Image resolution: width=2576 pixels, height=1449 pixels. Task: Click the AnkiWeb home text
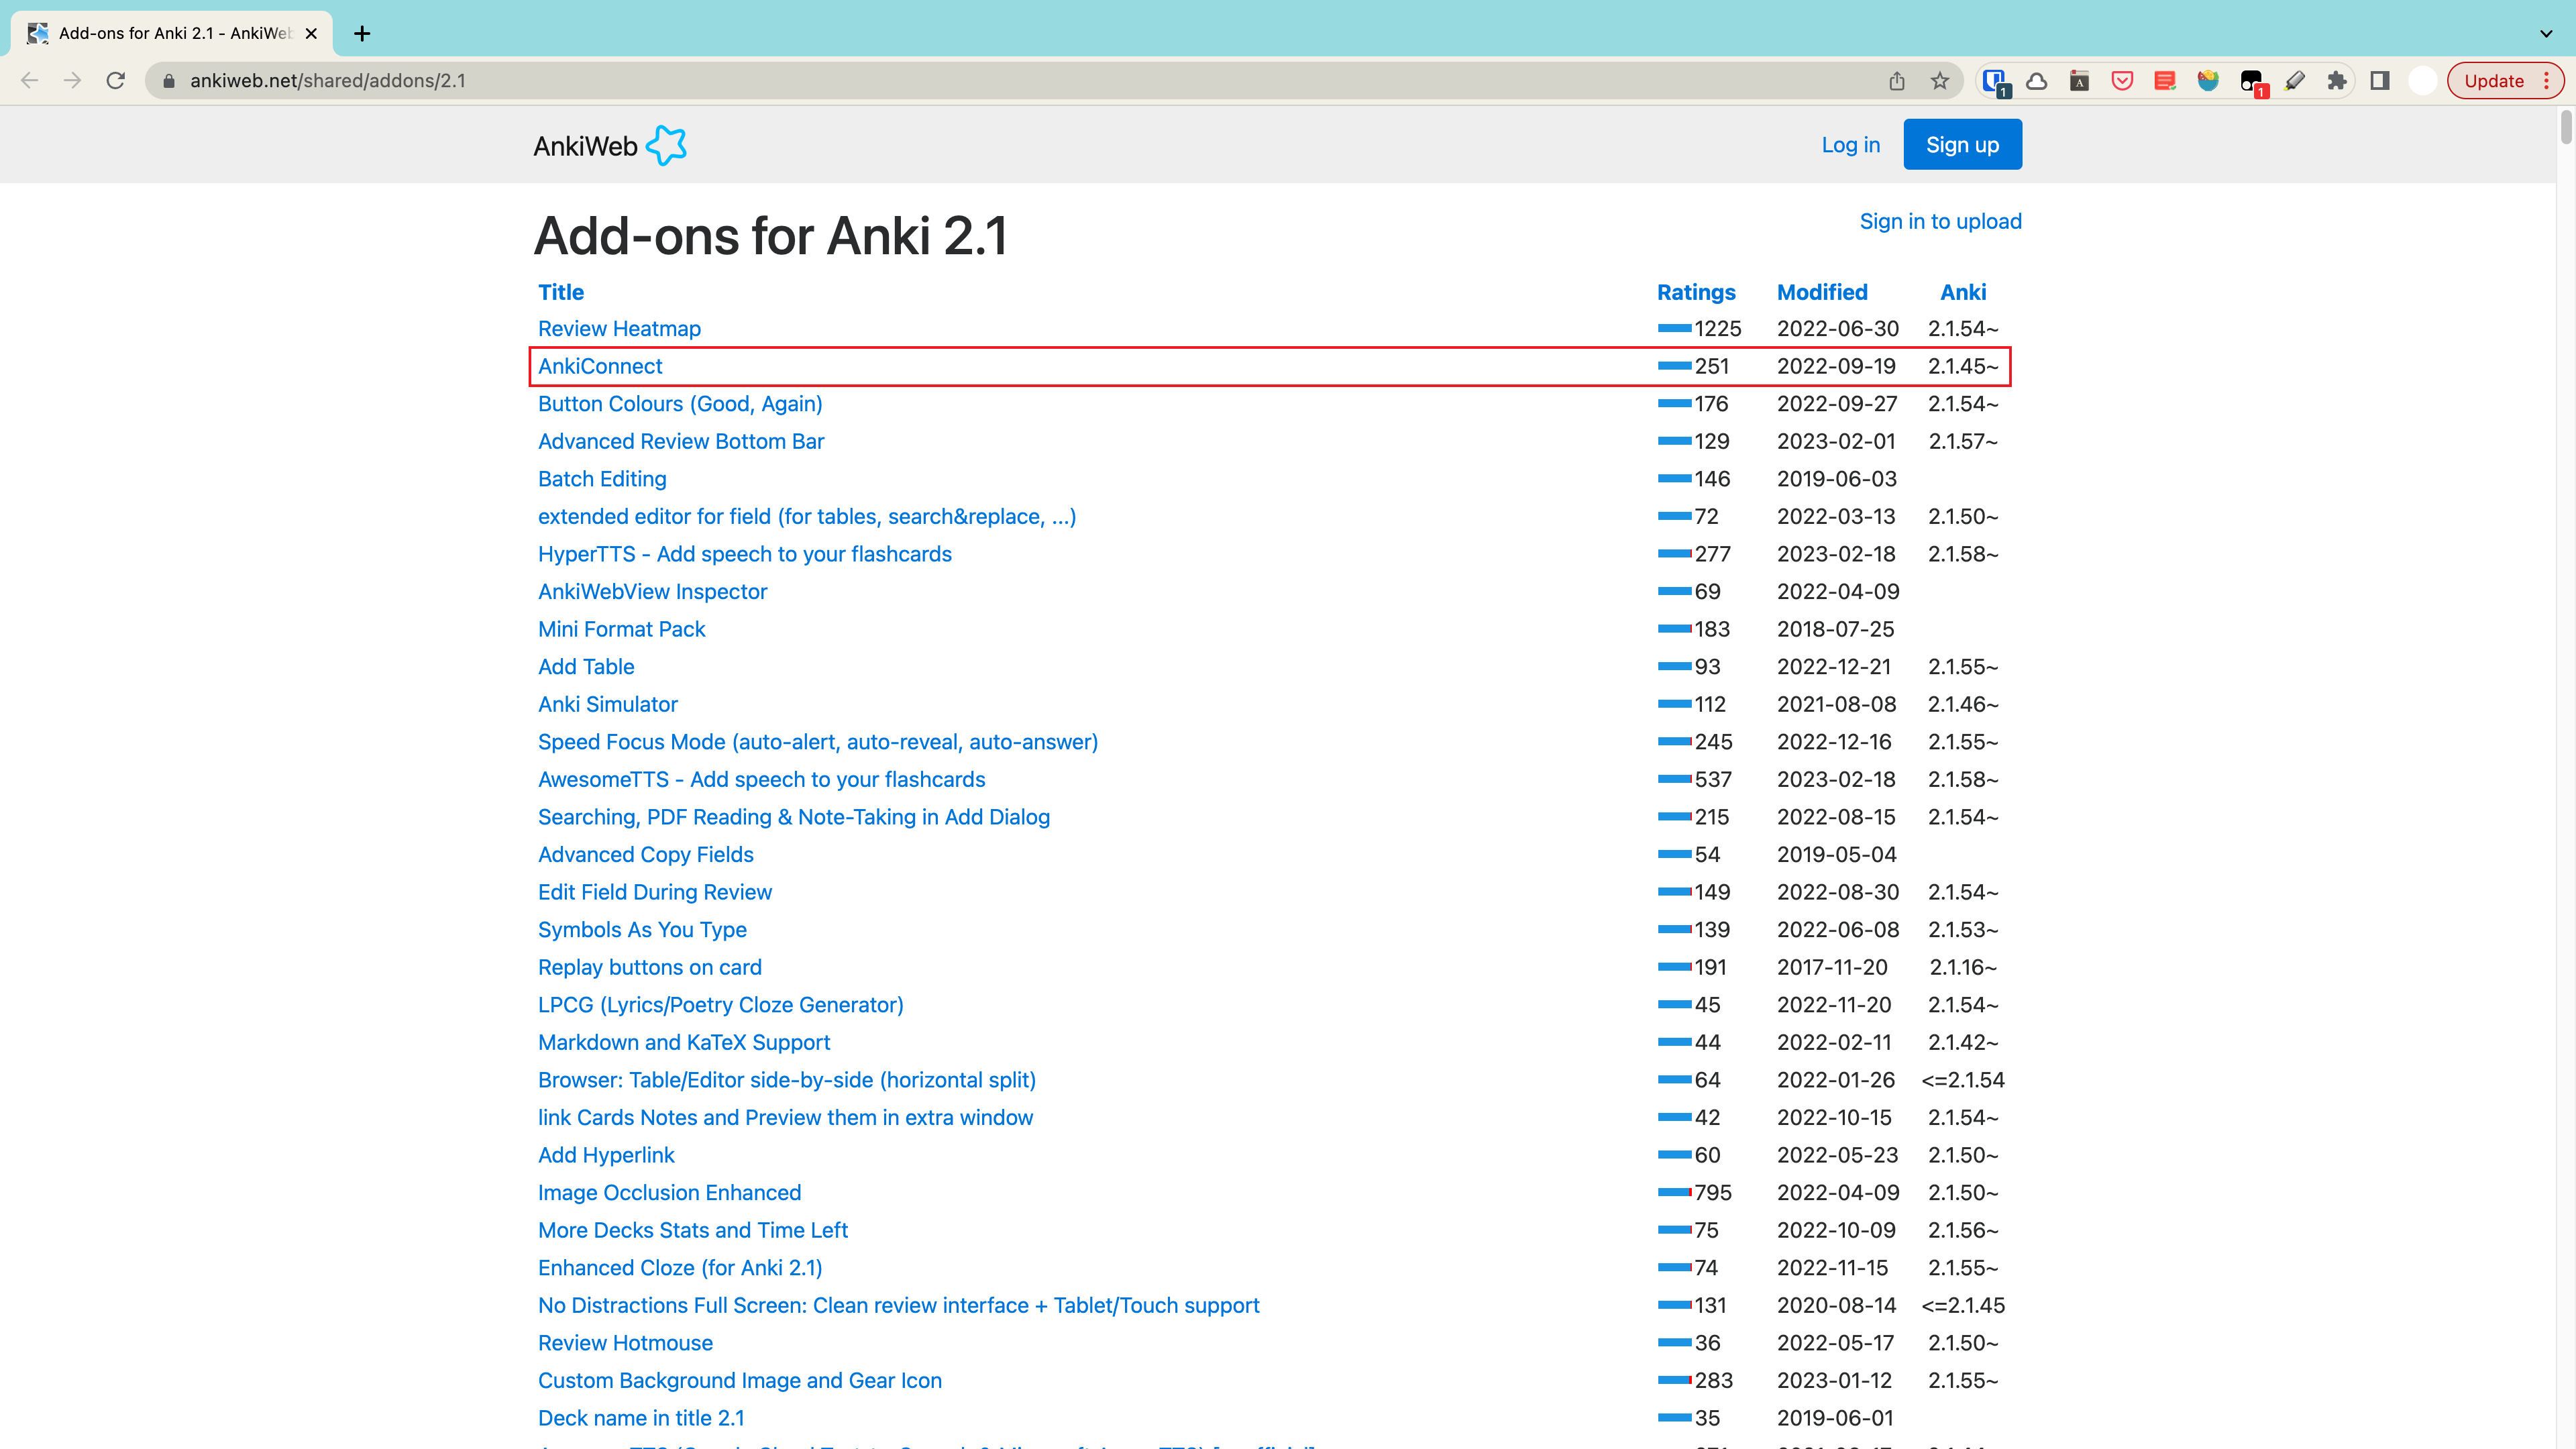(585, 146)
